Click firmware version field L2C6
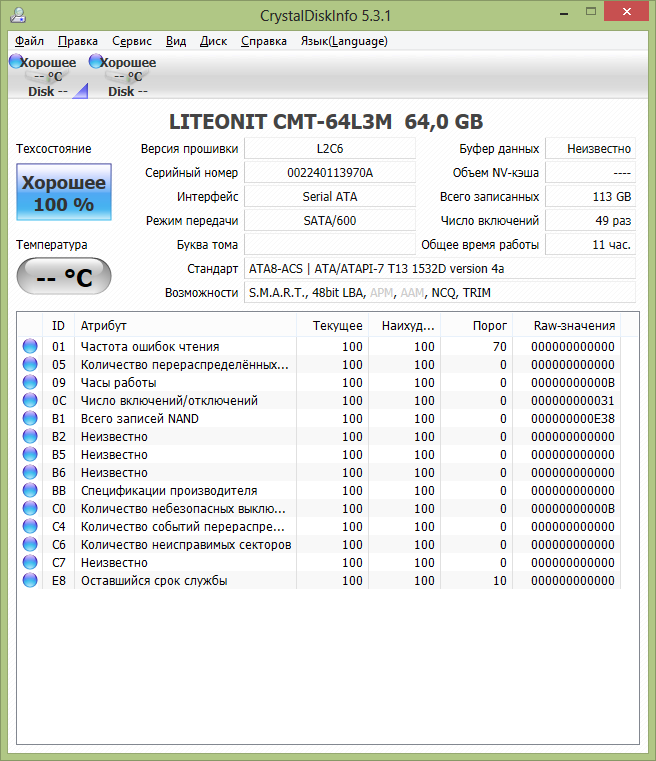Screen dimensions: 656x761 pos(330,149)
